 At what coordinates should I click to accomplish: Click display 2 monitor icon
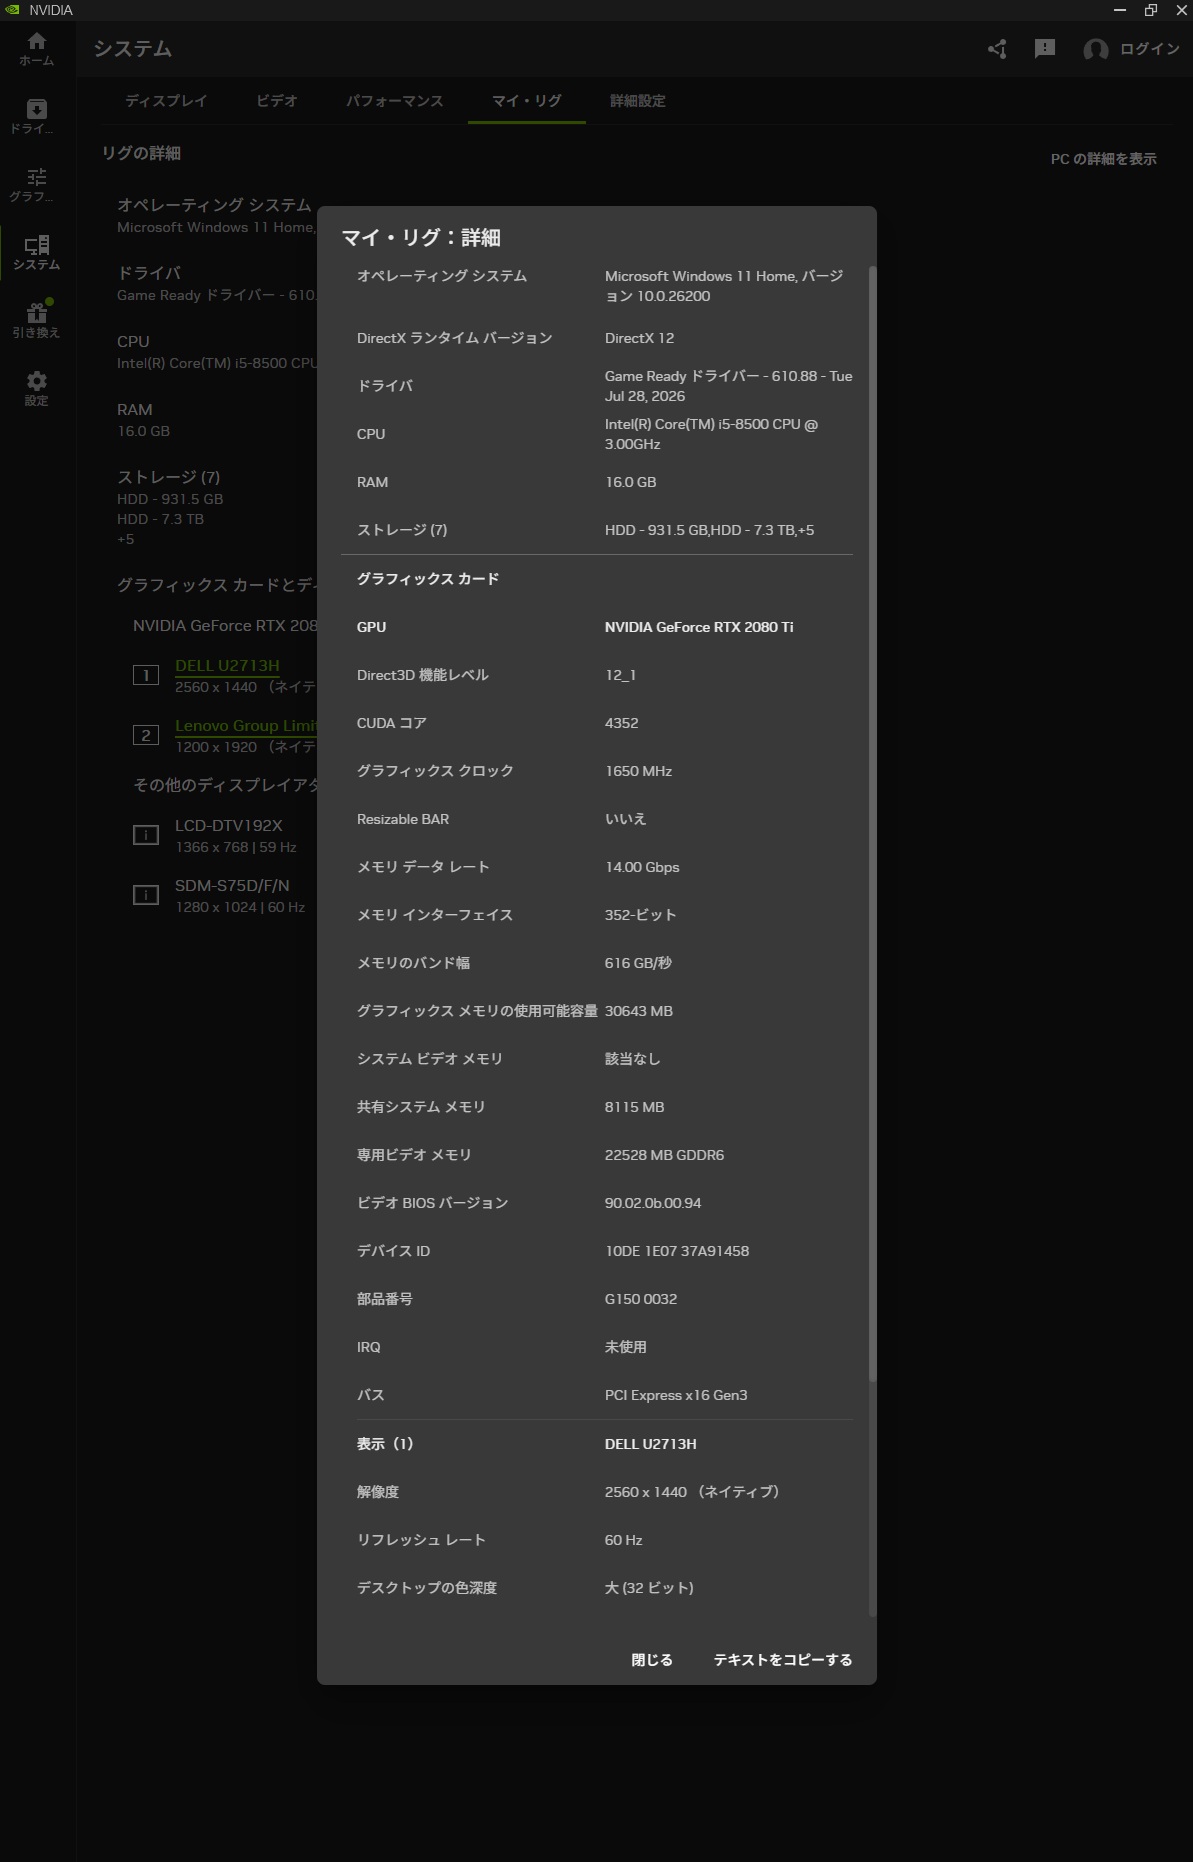146,735
